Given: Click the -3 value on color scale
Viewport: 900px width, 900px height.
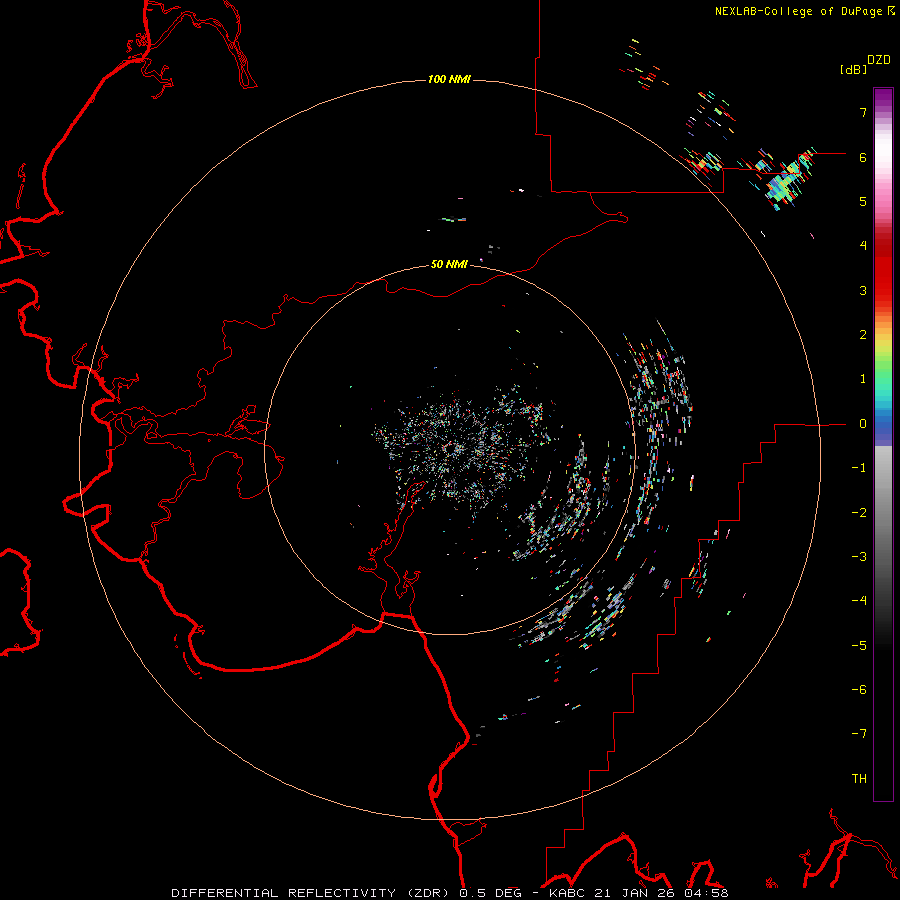Looking at the screenshot, I should point(859,557).
